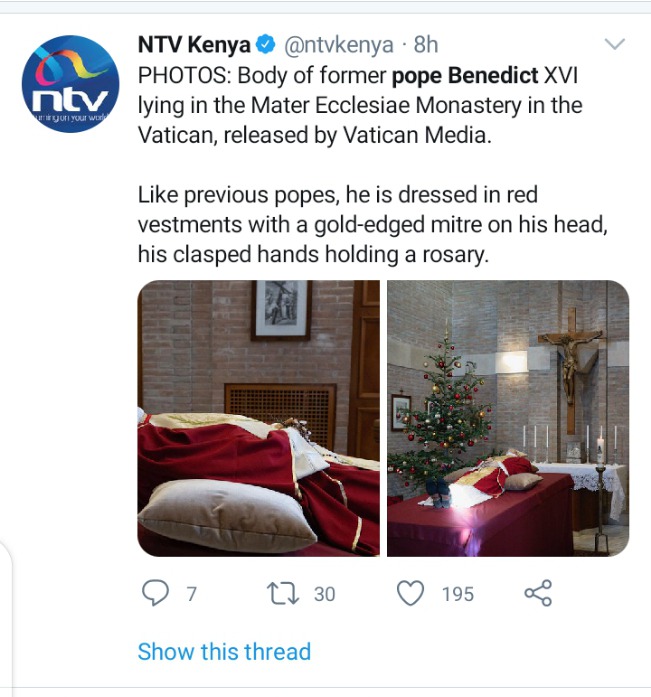Open the reply comment icon

[155, 593]
